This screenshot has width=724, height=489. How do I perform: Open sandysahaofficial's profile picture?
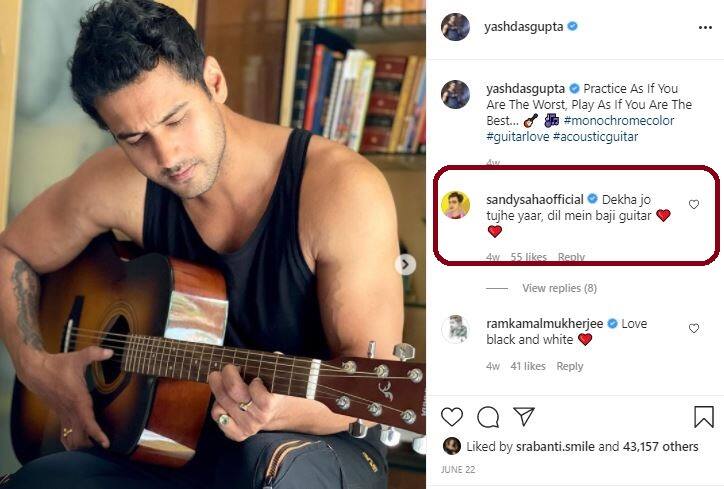[455, 204]
